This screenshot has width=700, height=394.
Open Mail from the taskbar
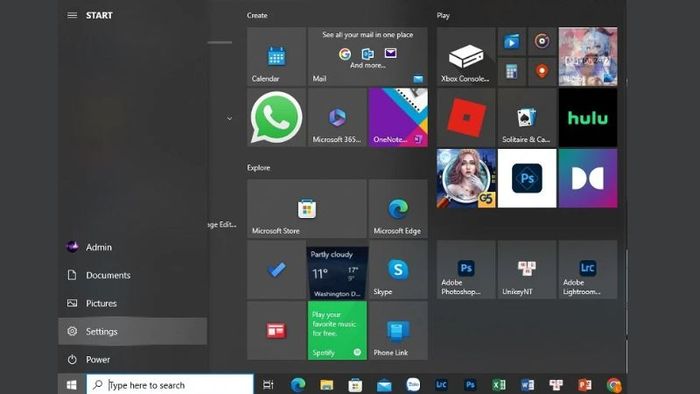[x=383, y=385]
